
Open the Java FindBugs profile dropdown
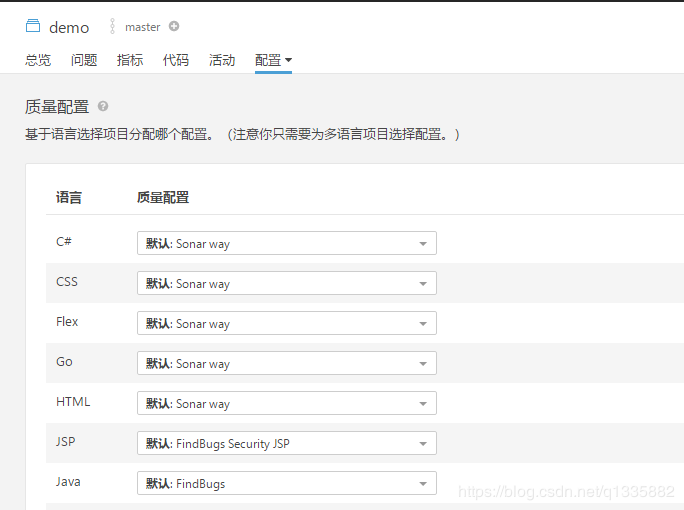[x=287, y=483]
